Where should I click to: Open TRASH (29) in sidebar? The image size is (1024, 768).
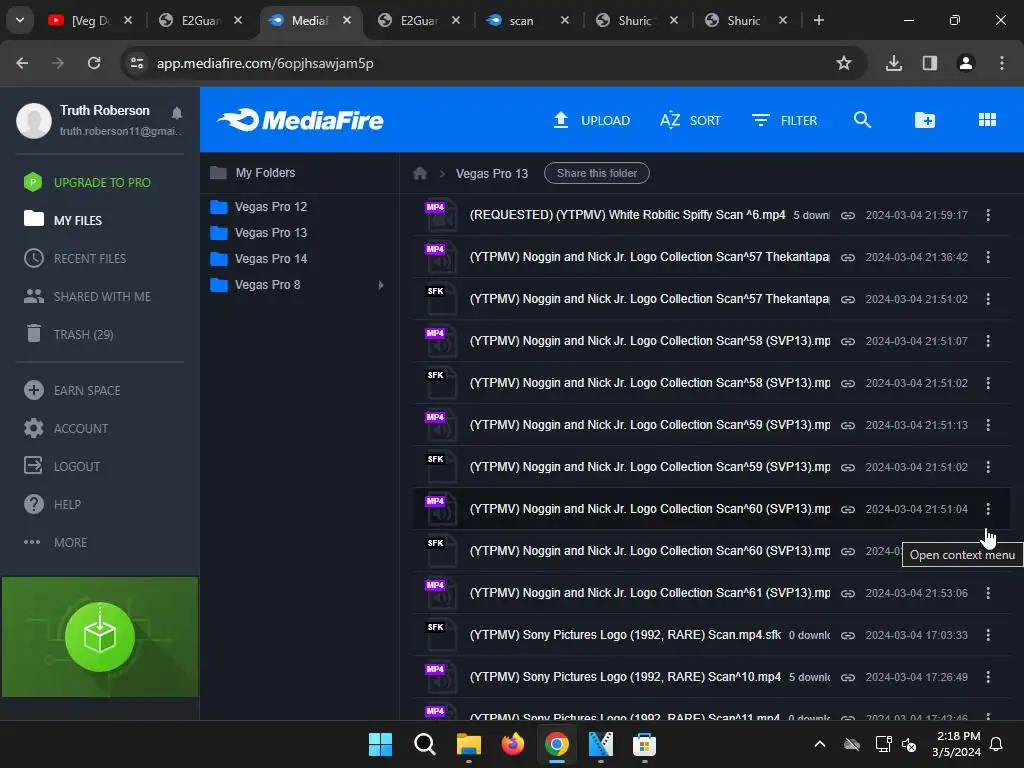pyautogui.click(x=69, y=334)
